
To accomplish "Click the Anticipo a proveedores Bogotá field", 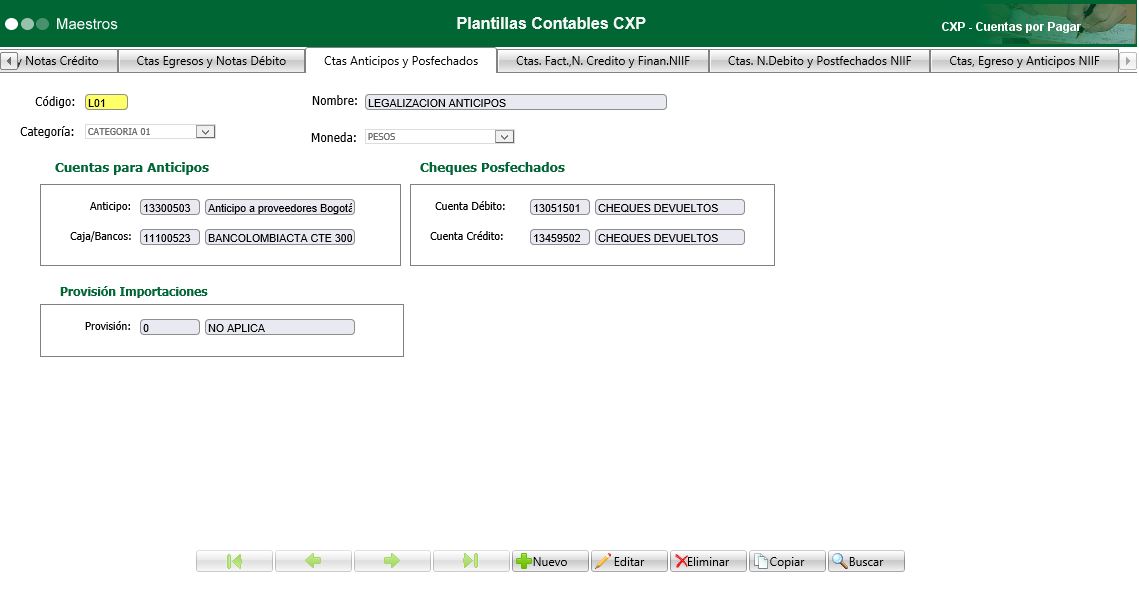I will (x=280, y=208).
